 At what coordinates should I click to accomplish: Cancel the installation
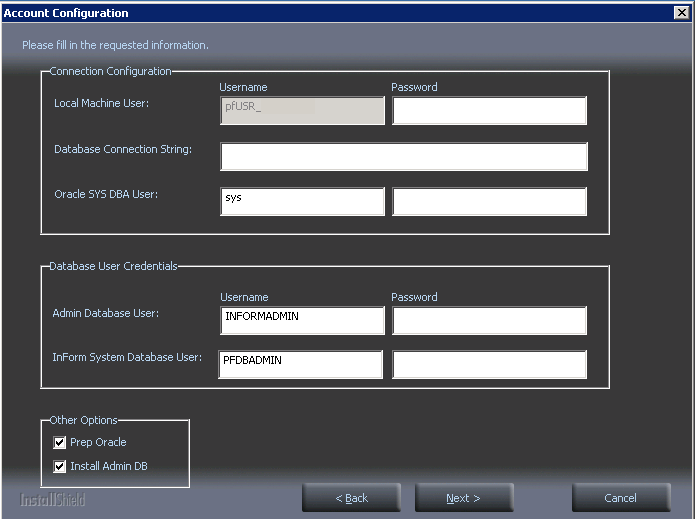[621, 498]
